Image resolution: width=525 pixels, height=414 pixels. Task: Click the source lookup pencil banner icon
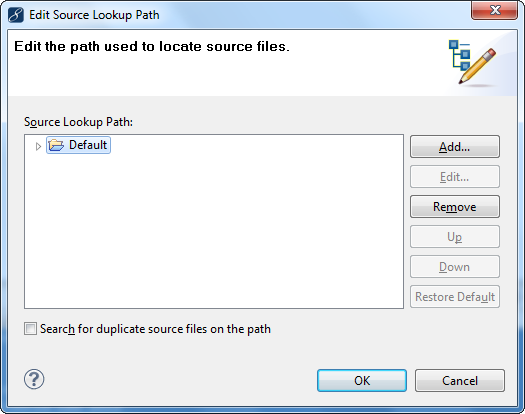(x=472, y=62)
